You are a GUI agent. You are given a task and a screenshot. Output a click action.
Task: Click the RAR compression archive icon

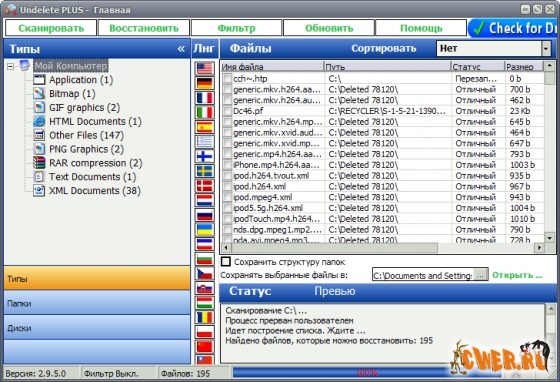point(39,163)
